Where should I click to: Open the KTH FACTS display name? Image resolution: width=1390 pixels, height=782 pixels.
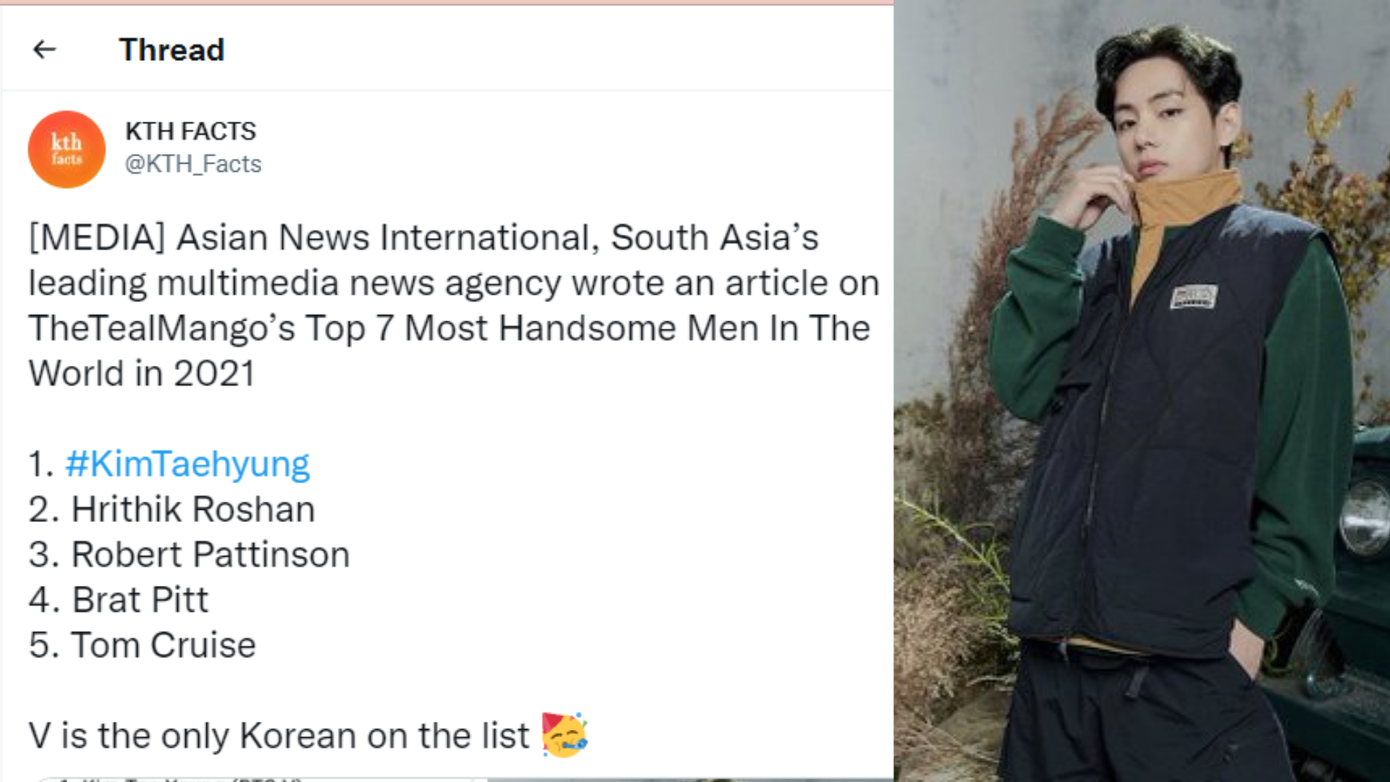[x=190, y=131]
